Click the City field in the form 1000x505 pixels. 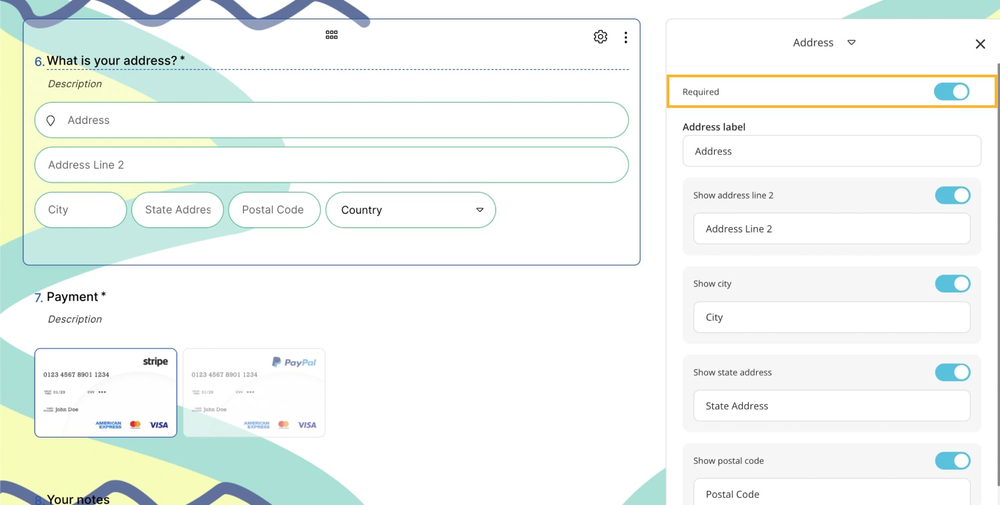pos(80,210)
